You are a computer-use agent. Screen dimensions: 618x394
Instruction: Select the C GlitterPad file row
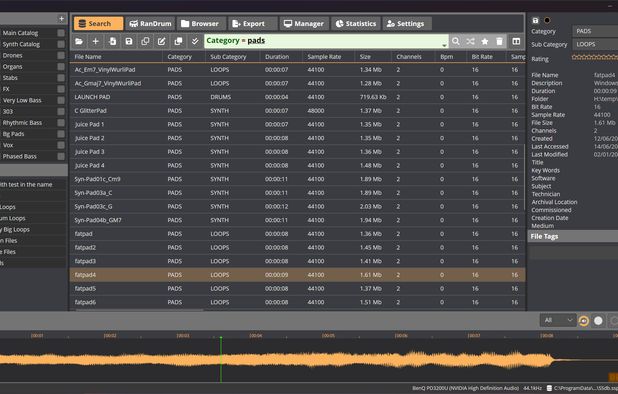point(298,111)
